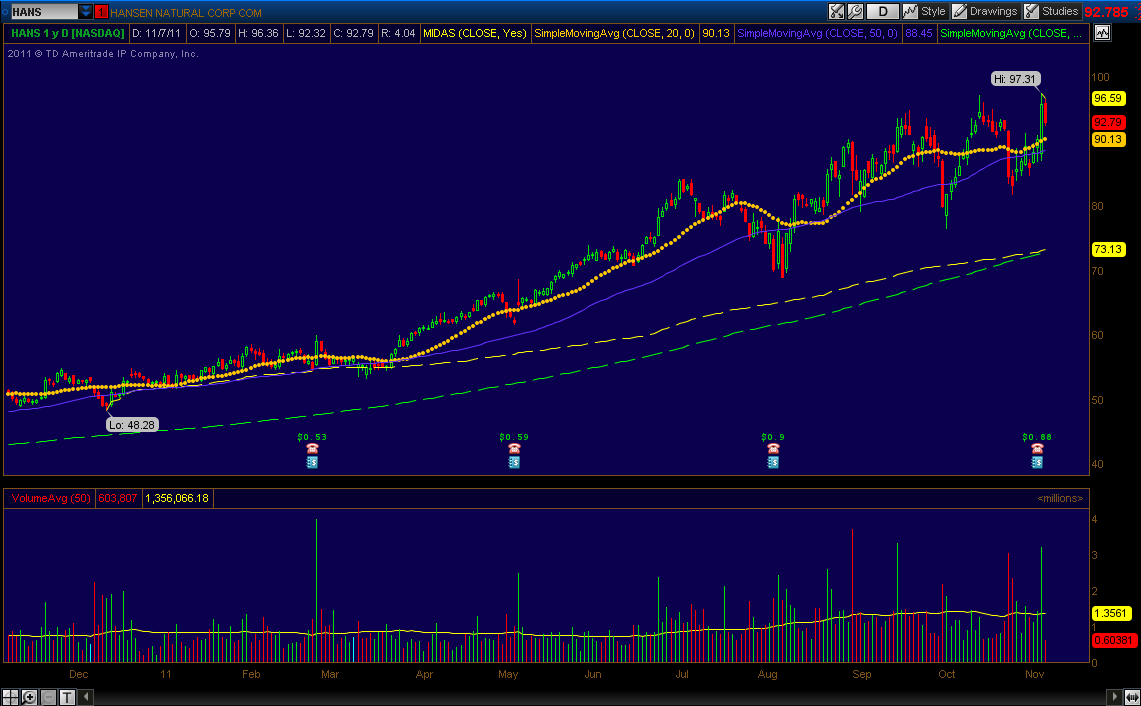Open the Studies menu
The image size is (1141, 706).
click(x=1051, y=12)
